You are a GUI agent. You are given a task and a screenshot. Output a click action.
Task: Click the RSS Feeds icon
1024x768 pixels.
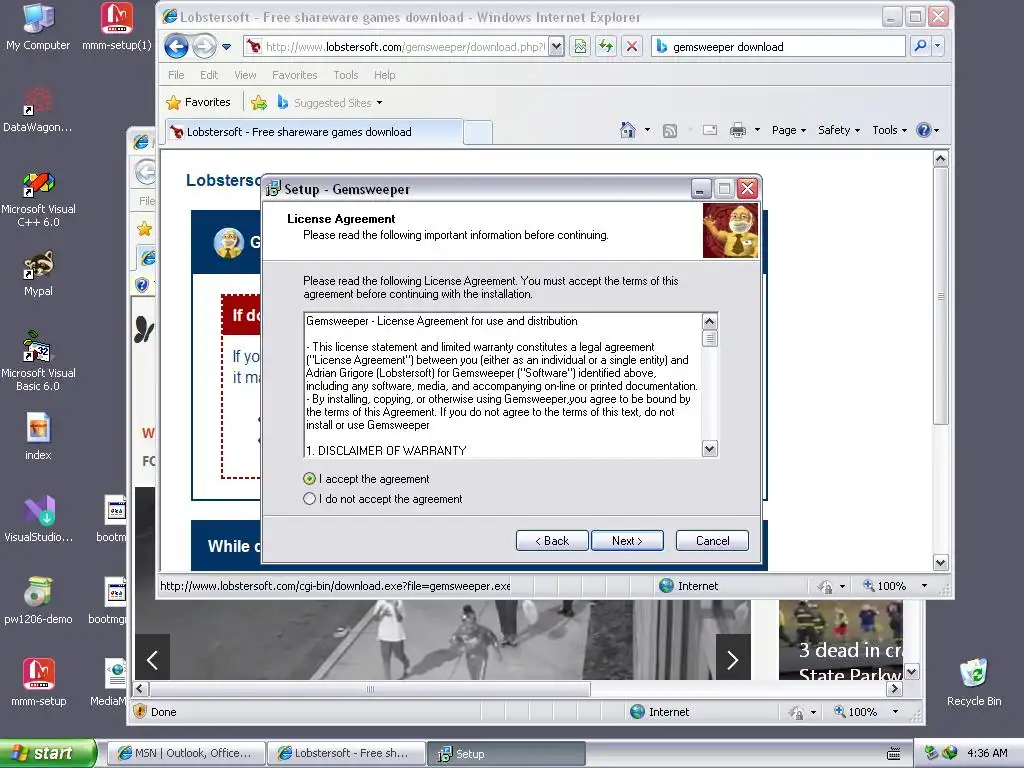click(x=669, y=131)
